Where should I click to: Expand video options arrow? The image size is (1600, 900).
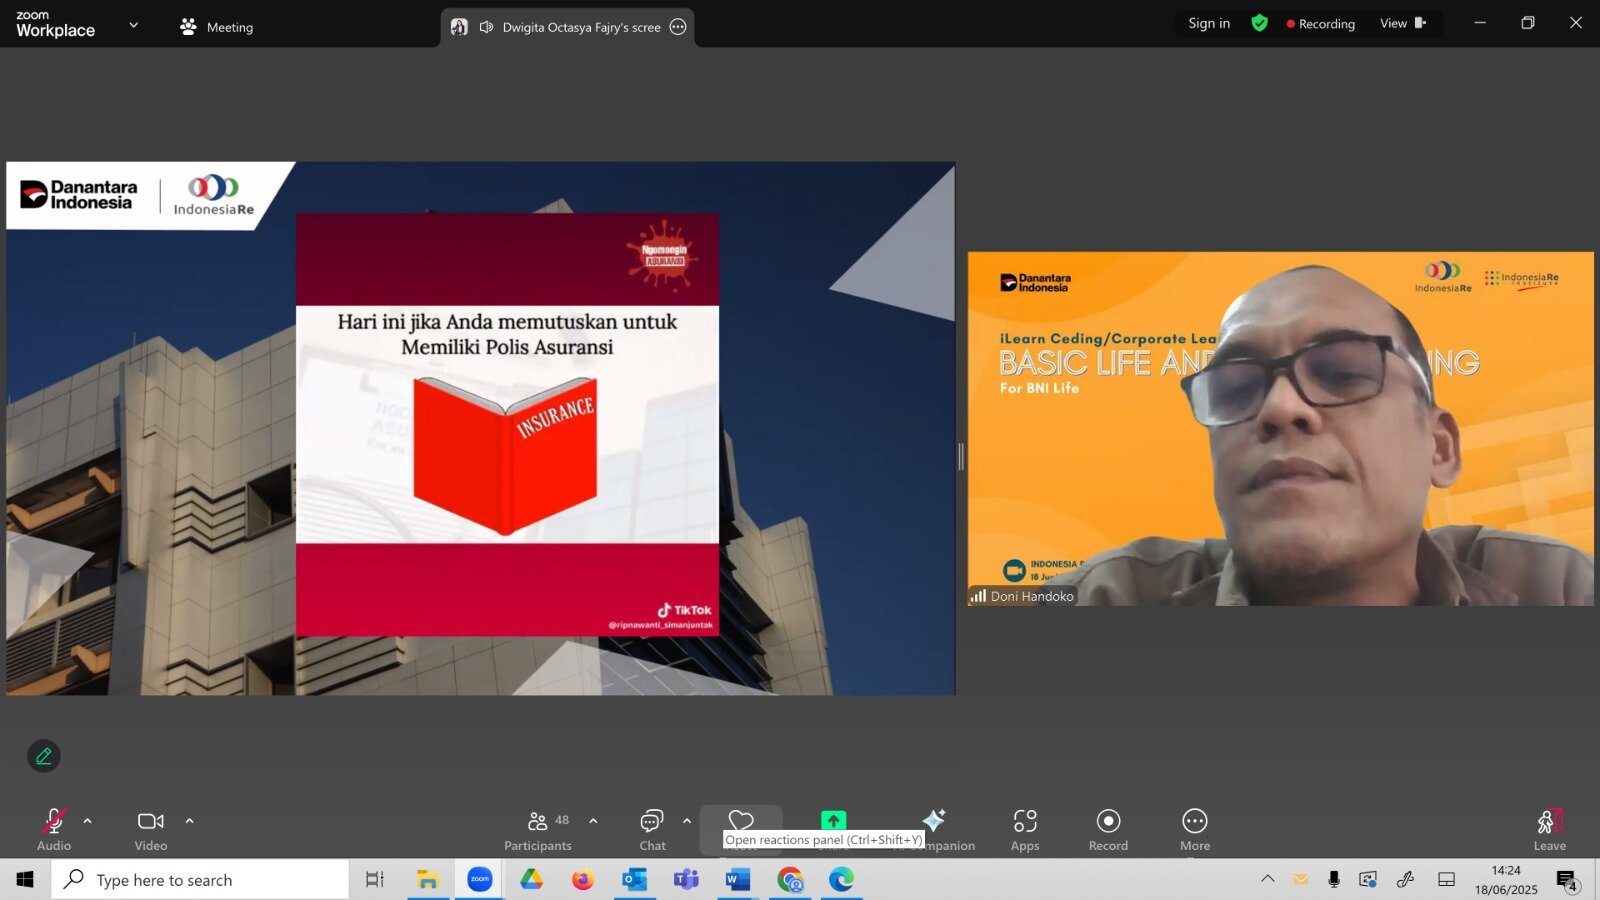[189, 821]
